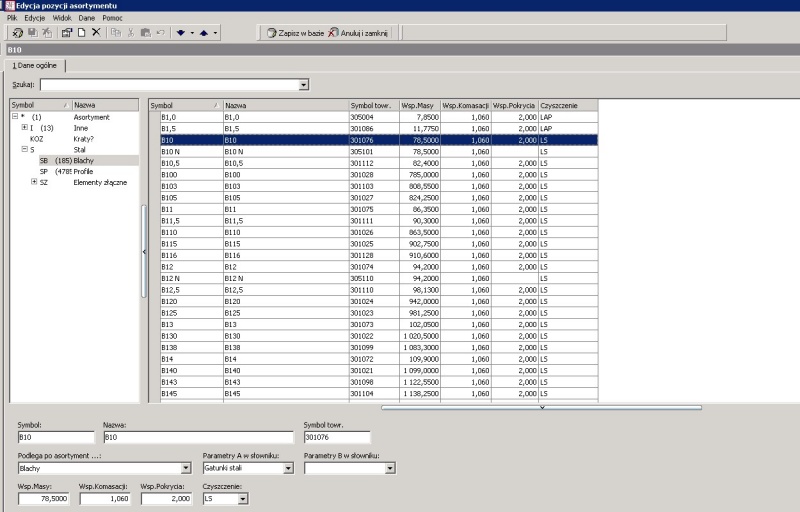Click the blue up arrow icon

pos(204,33)
